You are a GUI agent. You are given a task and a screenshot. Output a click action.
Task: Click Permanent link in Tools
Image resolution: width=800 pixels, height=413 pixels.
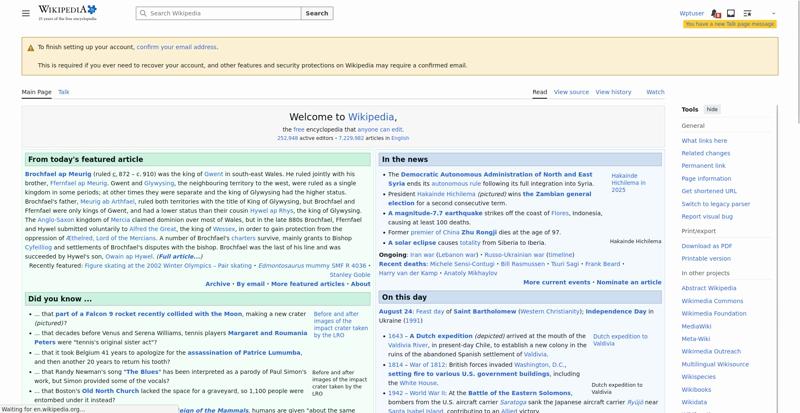pos(703,165)
